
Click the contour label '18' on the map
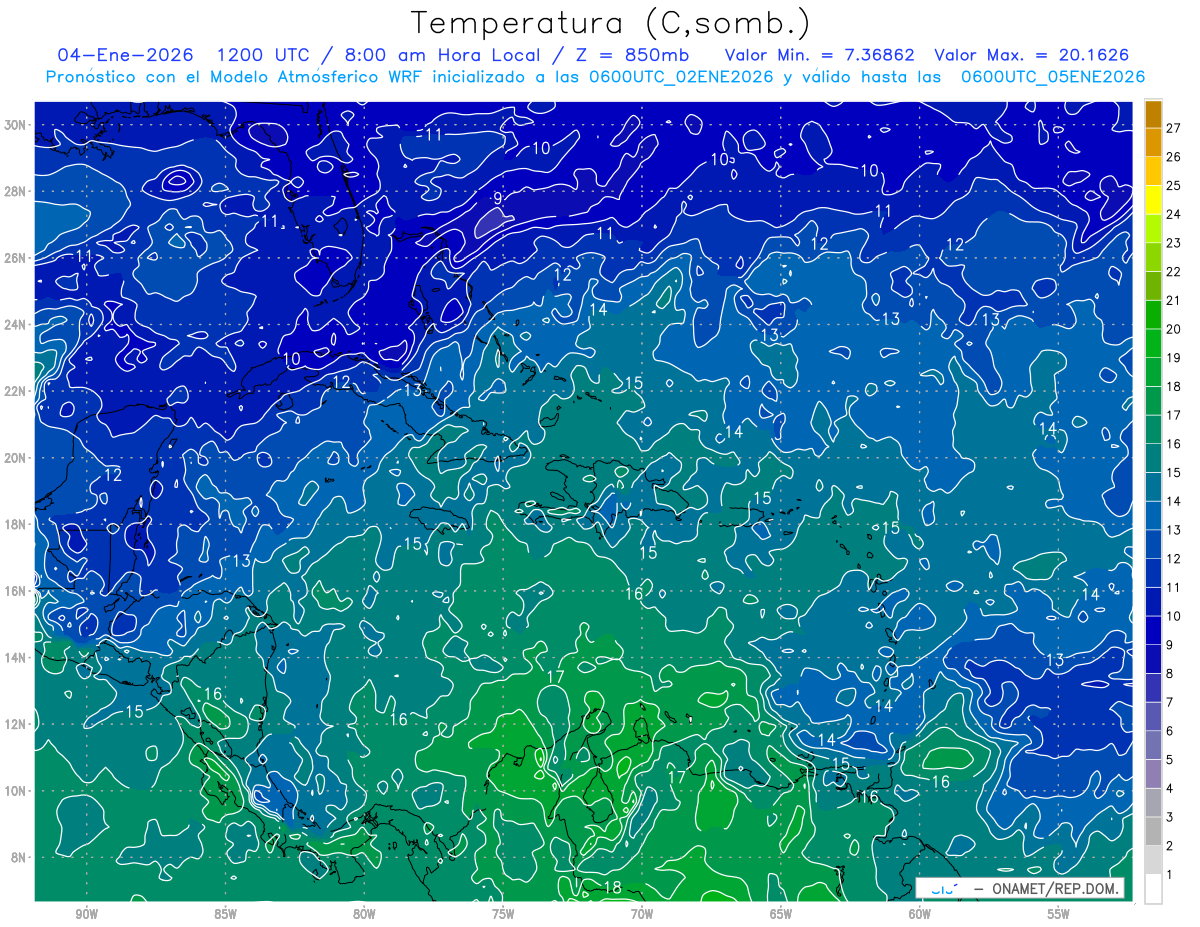click(613, 887)
